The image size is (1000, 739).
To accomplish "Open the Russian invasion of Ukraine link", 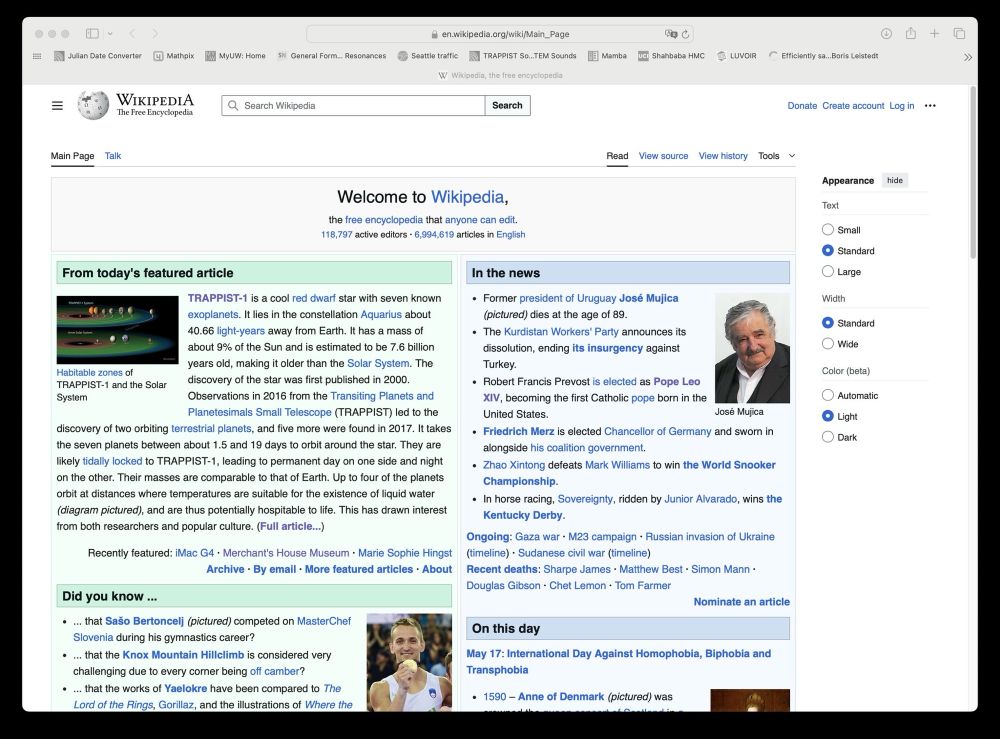I will coord(710,537).
